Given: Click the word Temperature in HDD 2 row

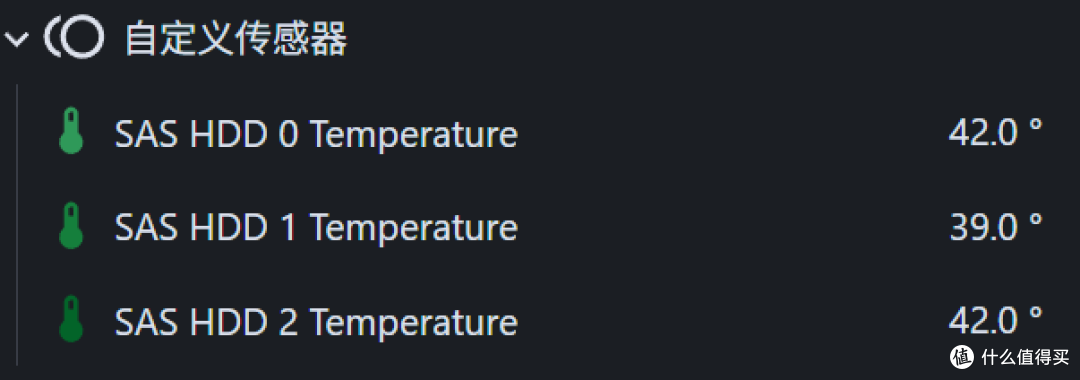Looking at the screenshot, I should pyautogui.click(x=414, y=322).
